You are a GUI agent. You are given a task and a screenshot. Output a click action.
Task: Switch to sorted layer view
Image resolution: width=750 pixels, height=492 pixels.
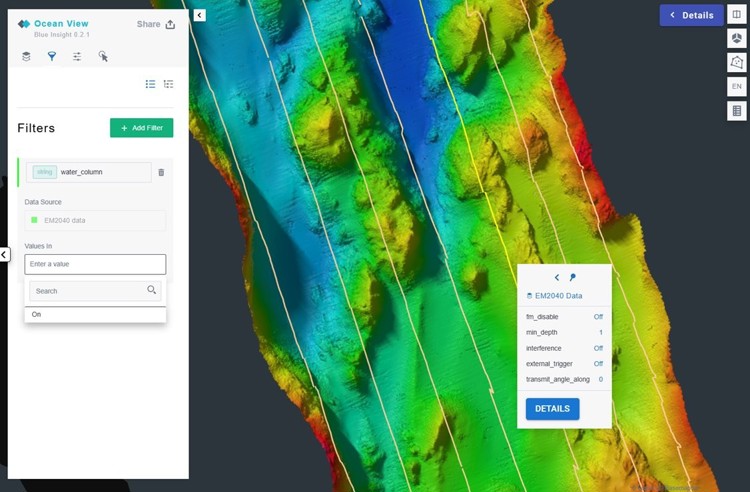(168, 84)
